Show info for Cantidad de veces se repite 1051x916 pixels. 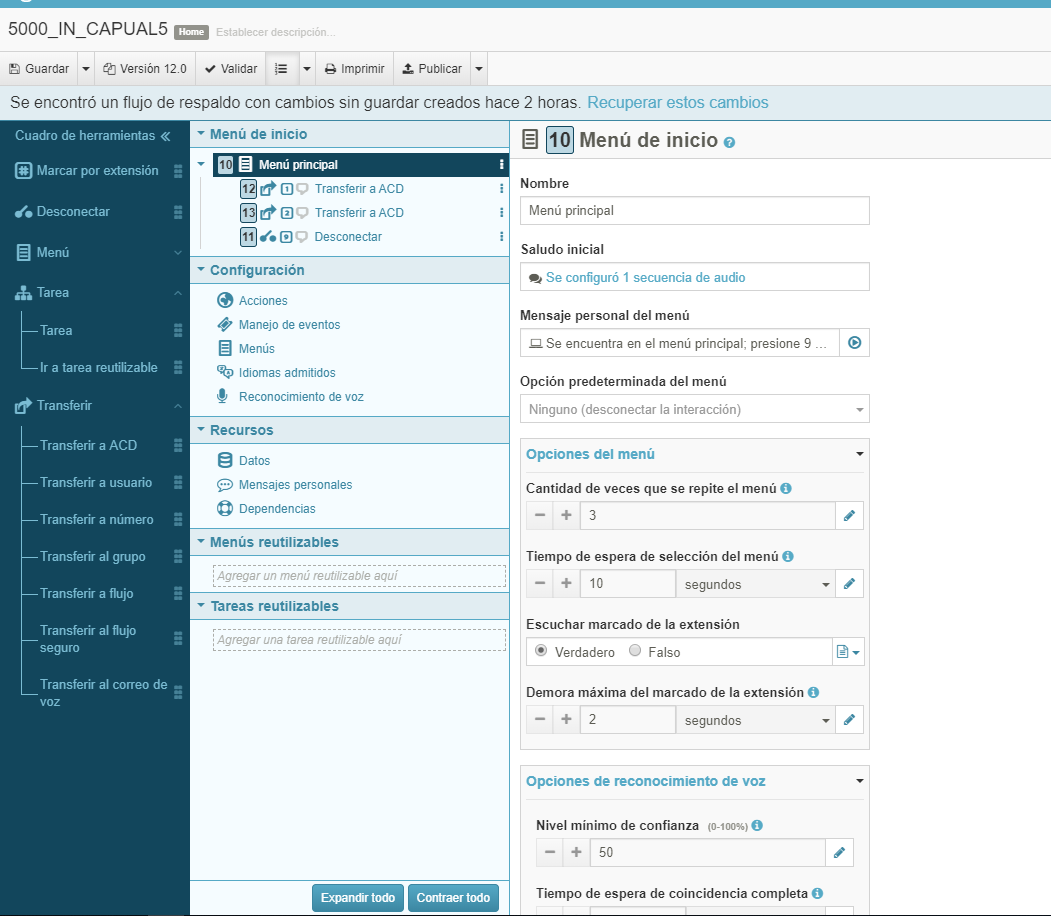786,488
